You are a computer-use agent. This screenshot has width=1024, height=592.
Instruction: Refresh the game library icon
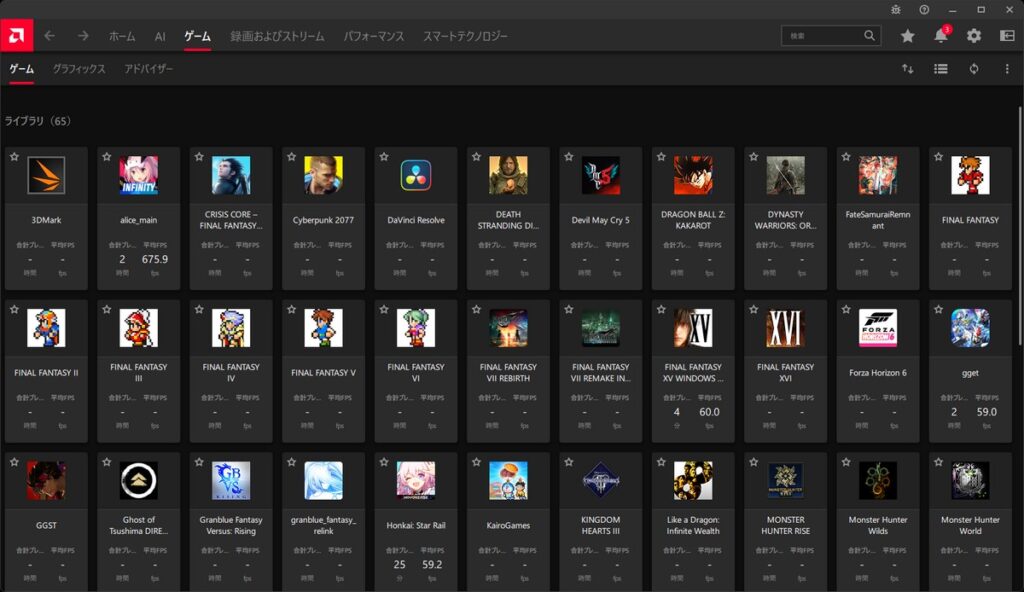tap(974, 69)
